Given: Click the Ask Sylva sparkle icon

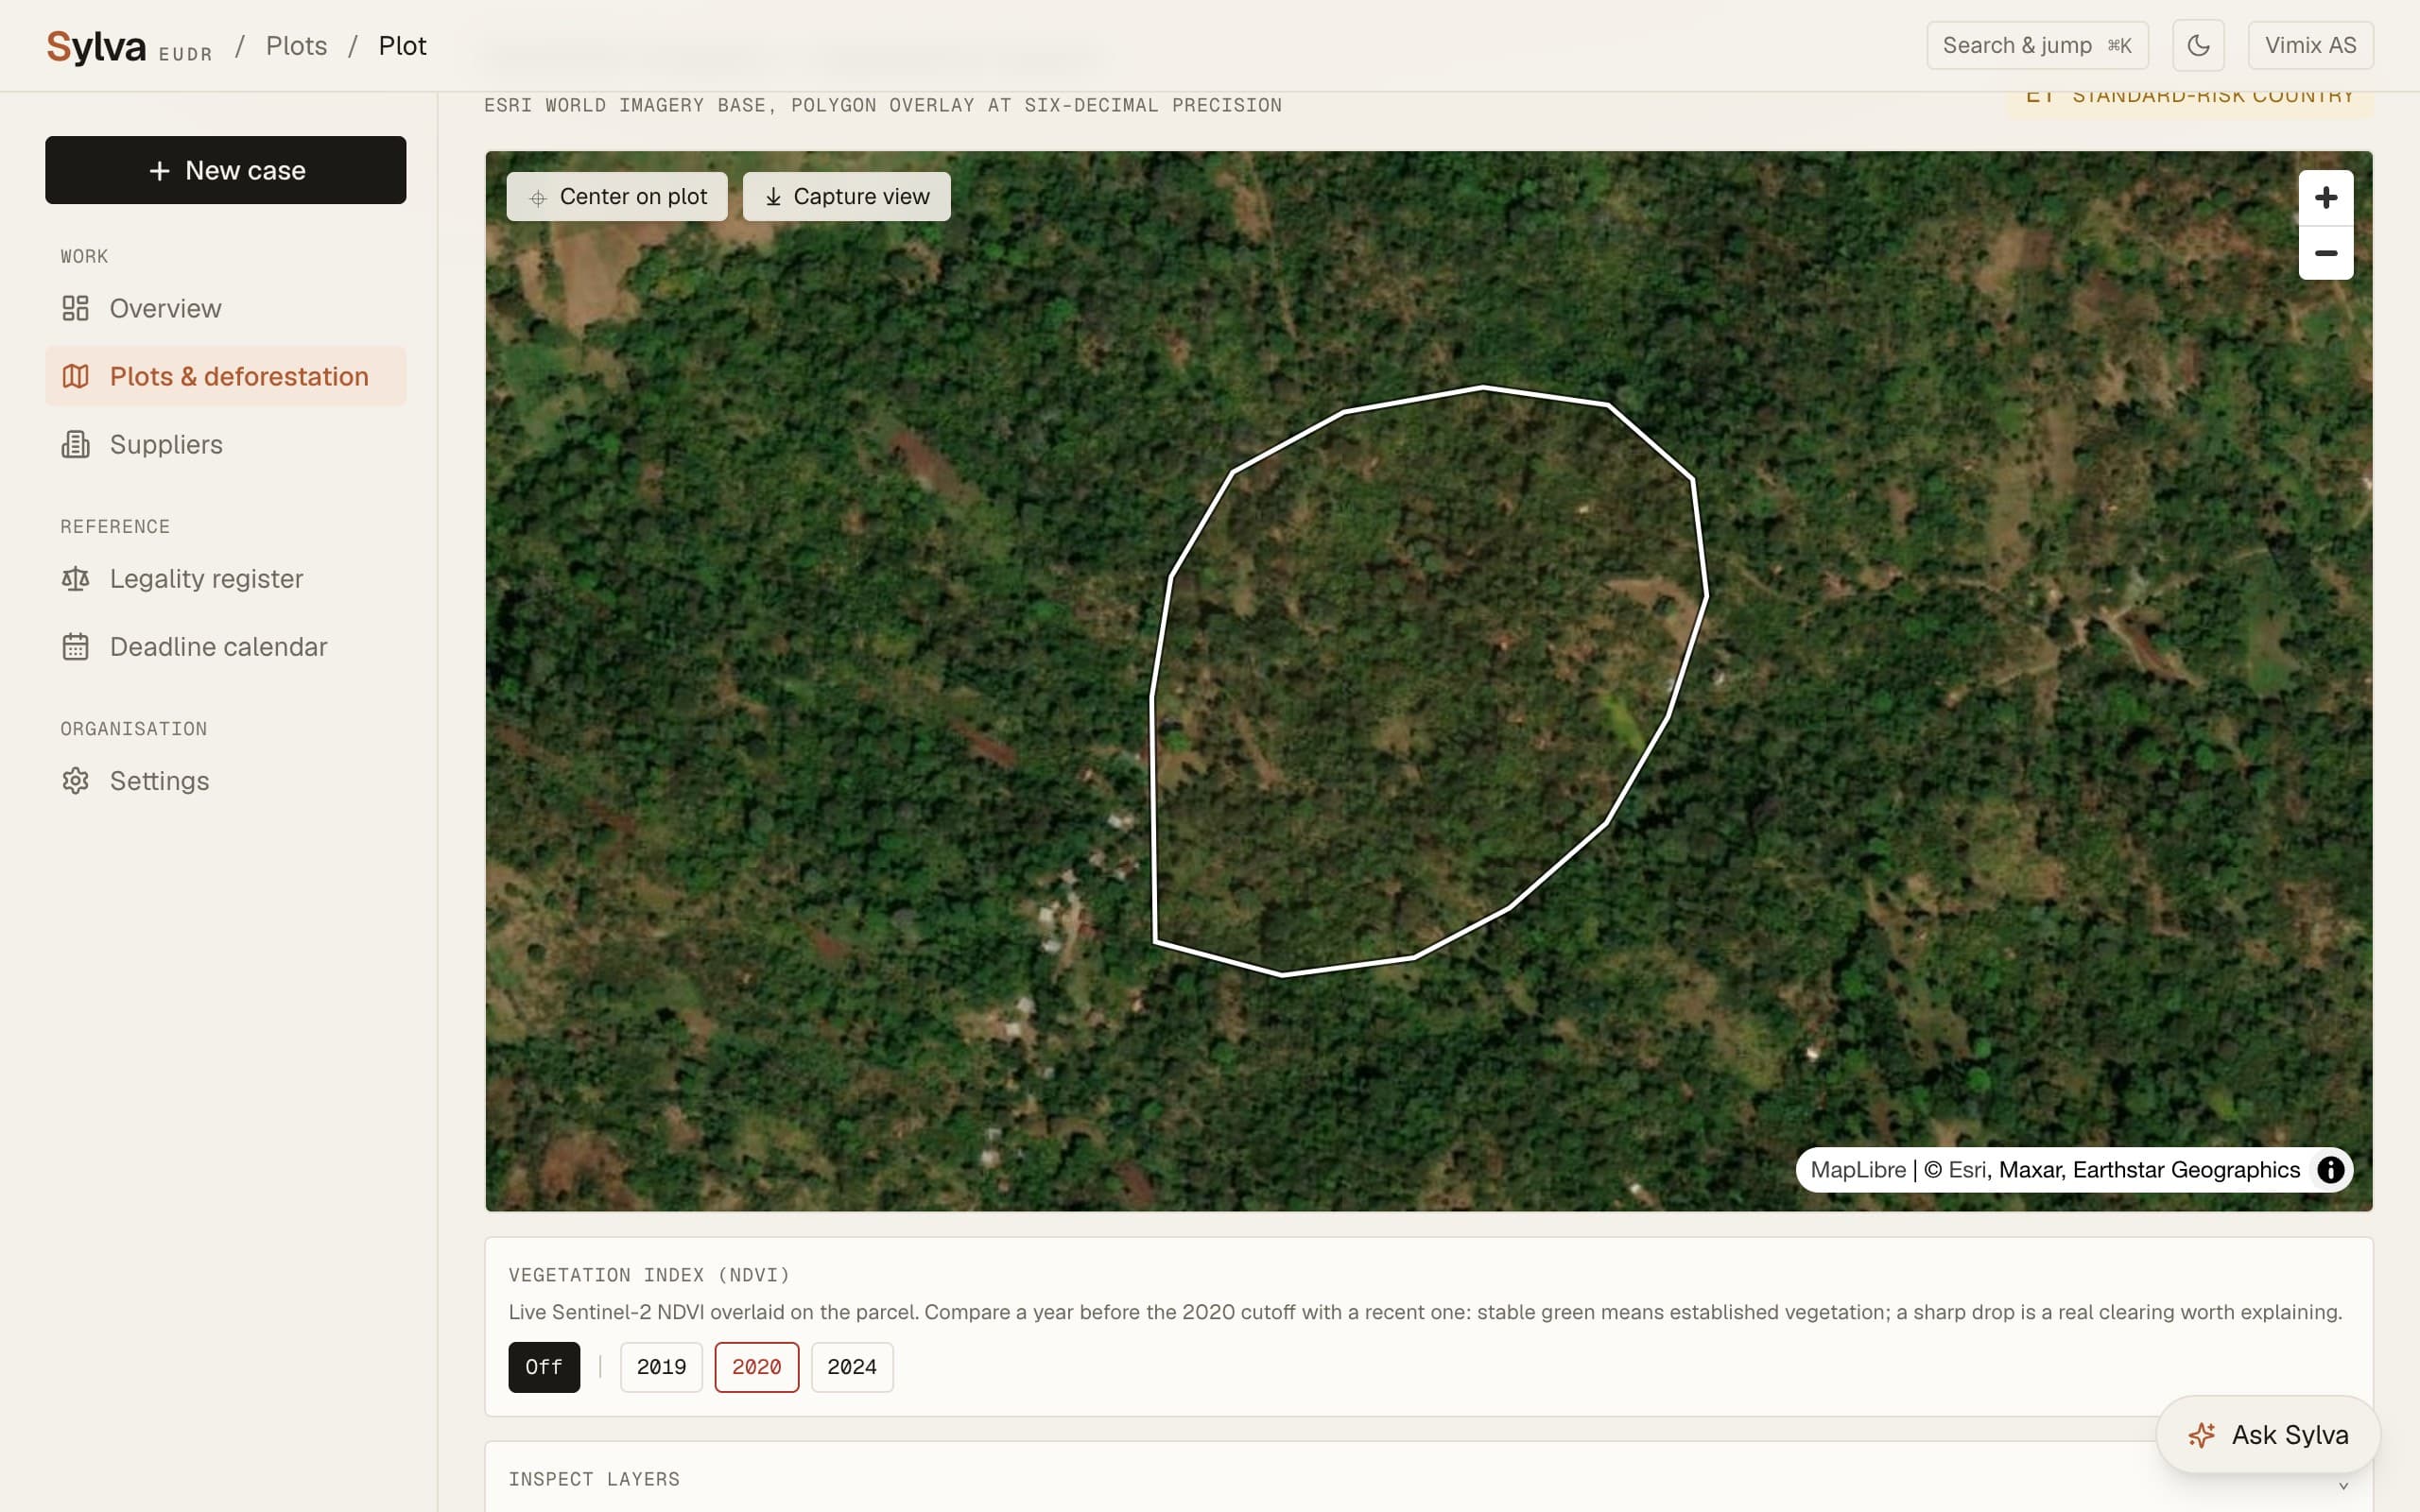Looking at the screenshot, I should click(2201, 1436).
